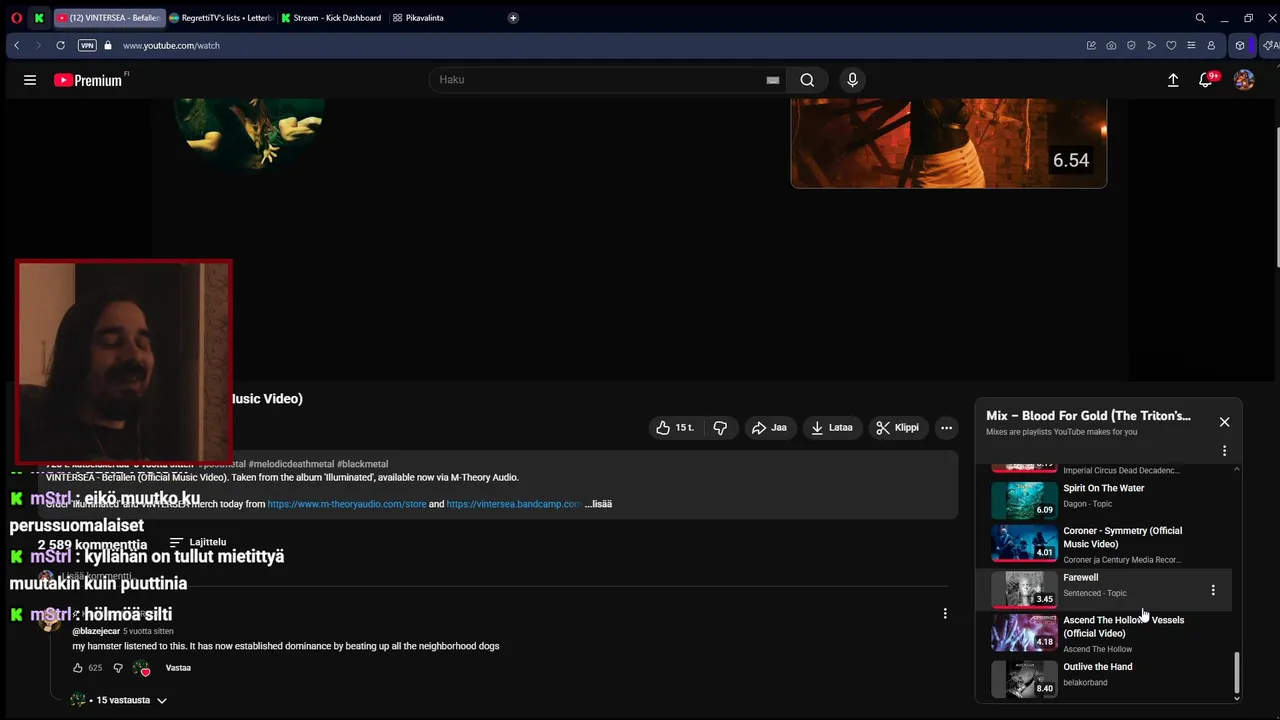Screen dimensions: 1280x720
Task: Open the blazejecar comment options menu
Action: [x=945, y=613]
